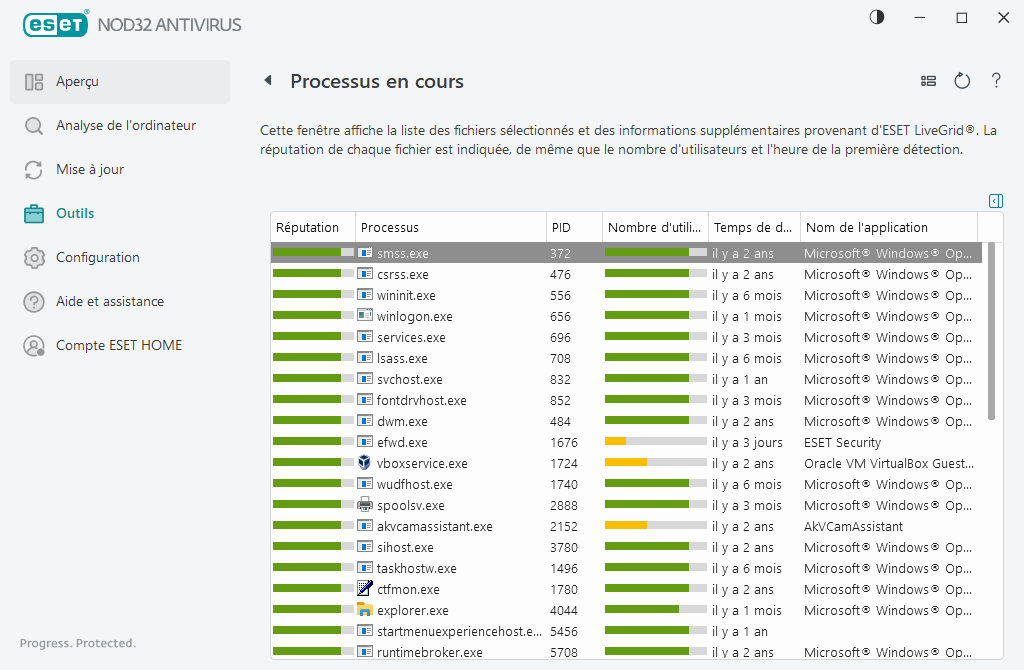1024x670 pixels.
Task: Open help via the question mark
Action: point(996,81)
